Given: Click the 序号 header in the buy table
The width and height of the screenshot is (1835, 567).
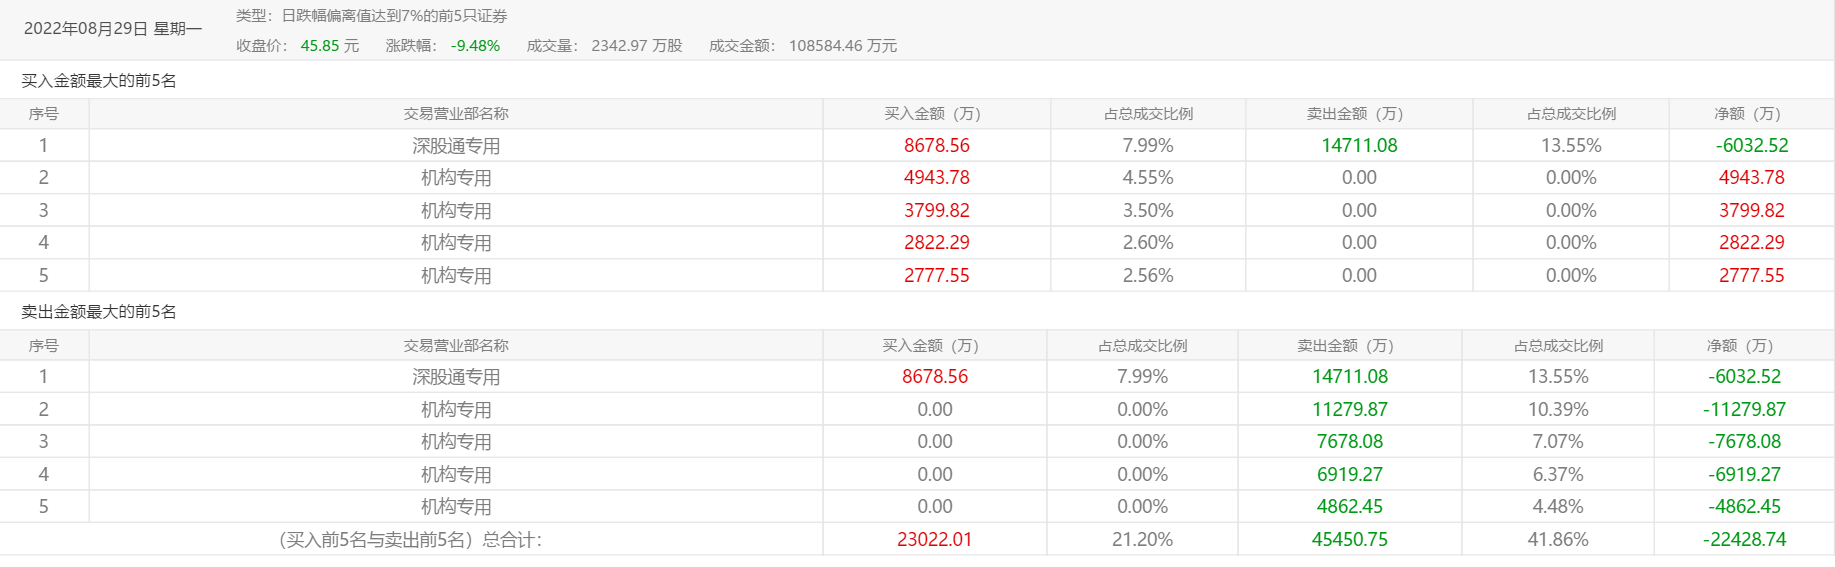Looking at the screenshot, I should tap(44, 114).
